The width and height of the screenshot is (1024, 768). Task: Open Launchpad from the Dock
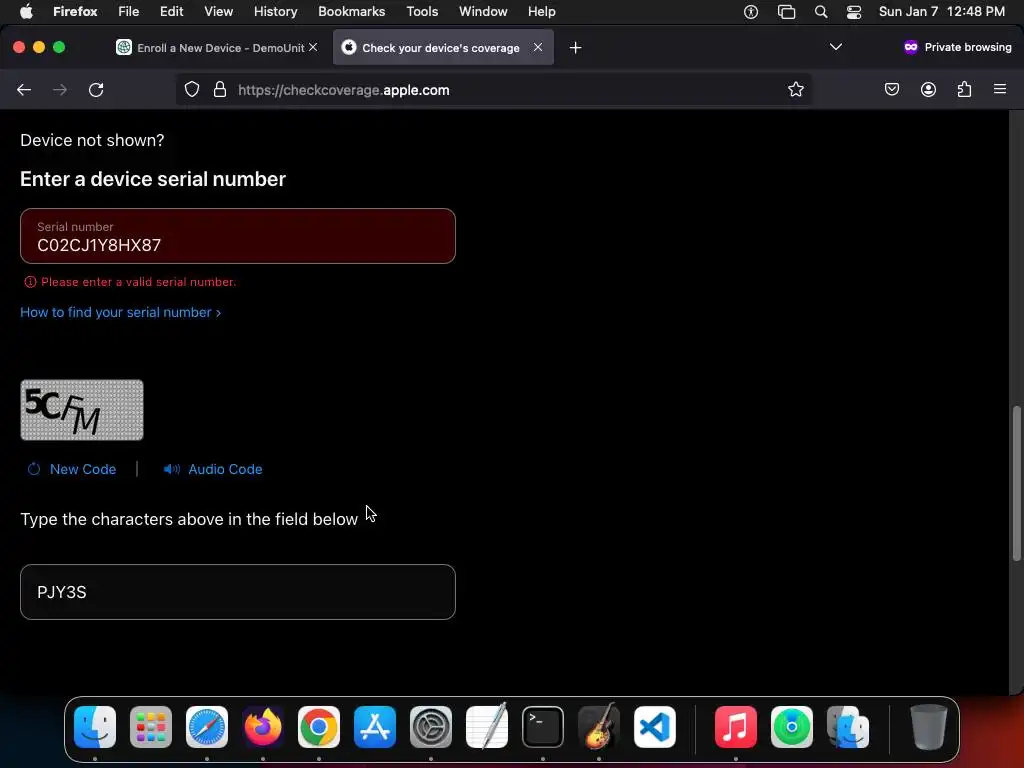pyautogui.click(x=151, y=727)
